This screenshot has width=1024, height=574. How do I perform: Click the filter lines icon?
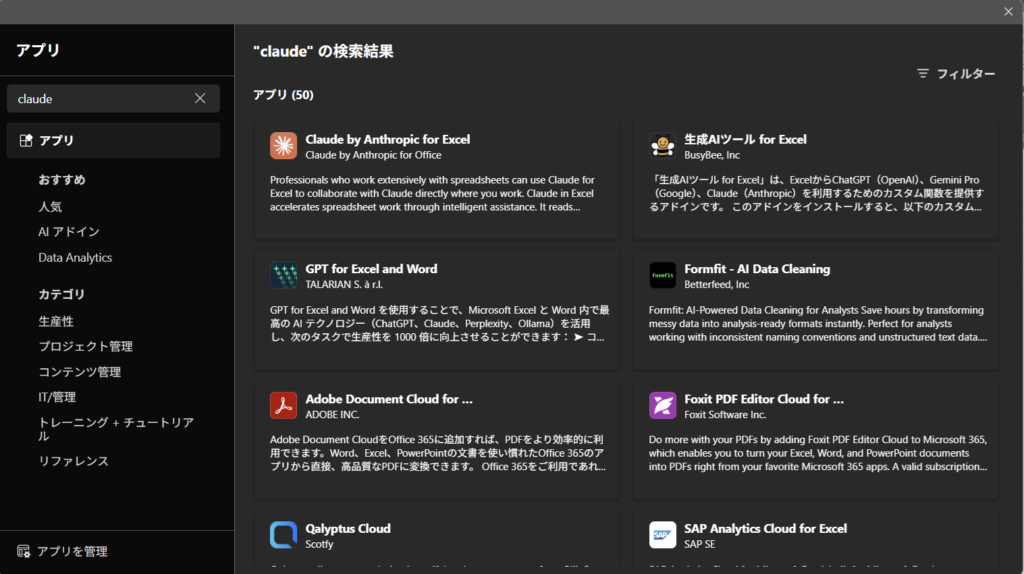(x=923, y=74)
